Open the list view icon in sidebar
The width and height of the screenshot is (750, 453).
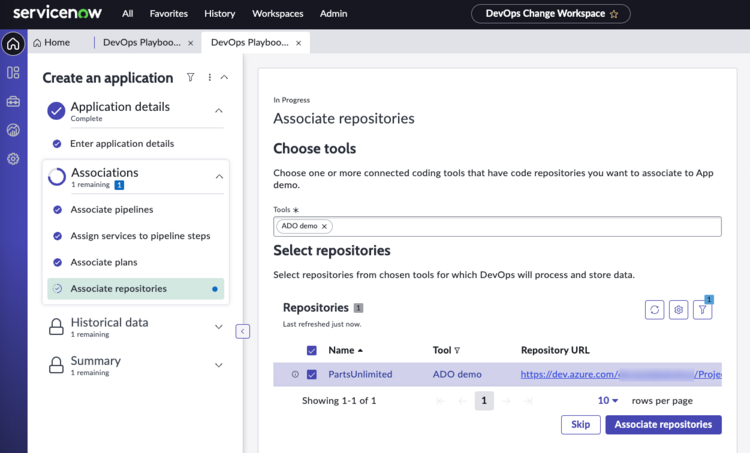click(13, 73)
